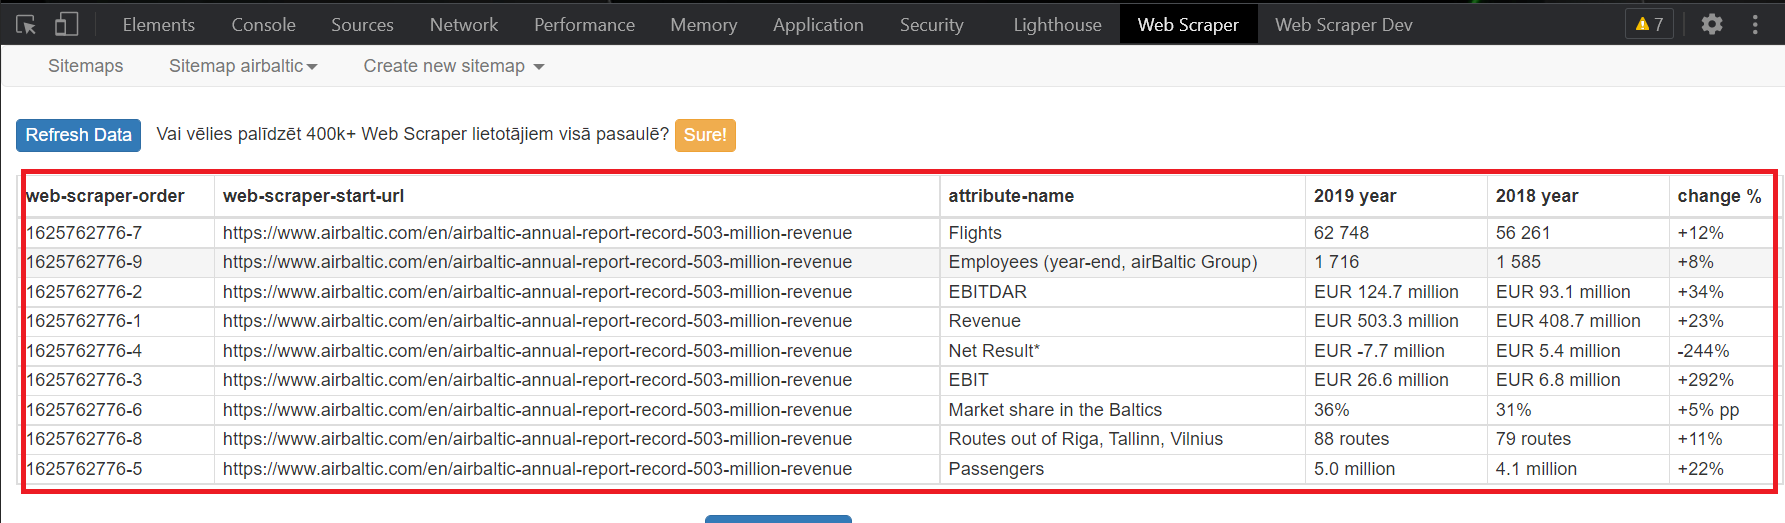Open the Console tab
Image resolution: width=1785 pixels, height=523 pixels.
tap(263, 25)
